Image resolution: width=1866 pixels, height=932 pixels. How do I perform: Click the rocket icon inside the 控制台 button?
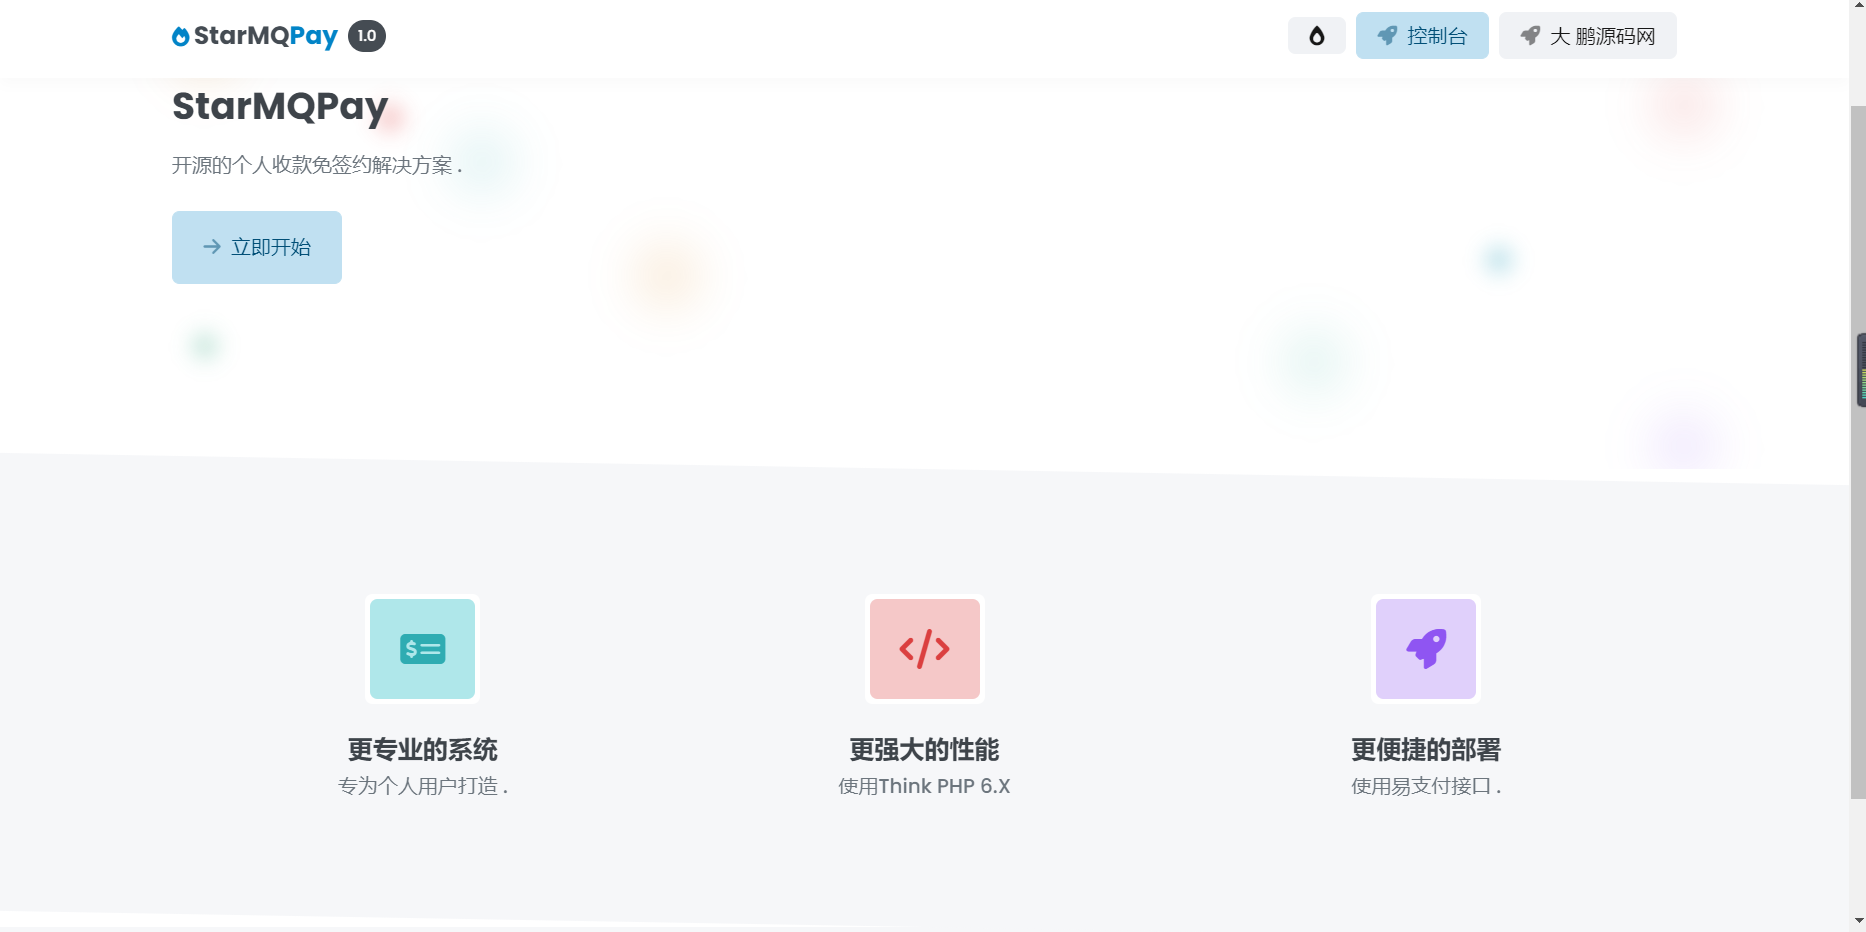1386,36
